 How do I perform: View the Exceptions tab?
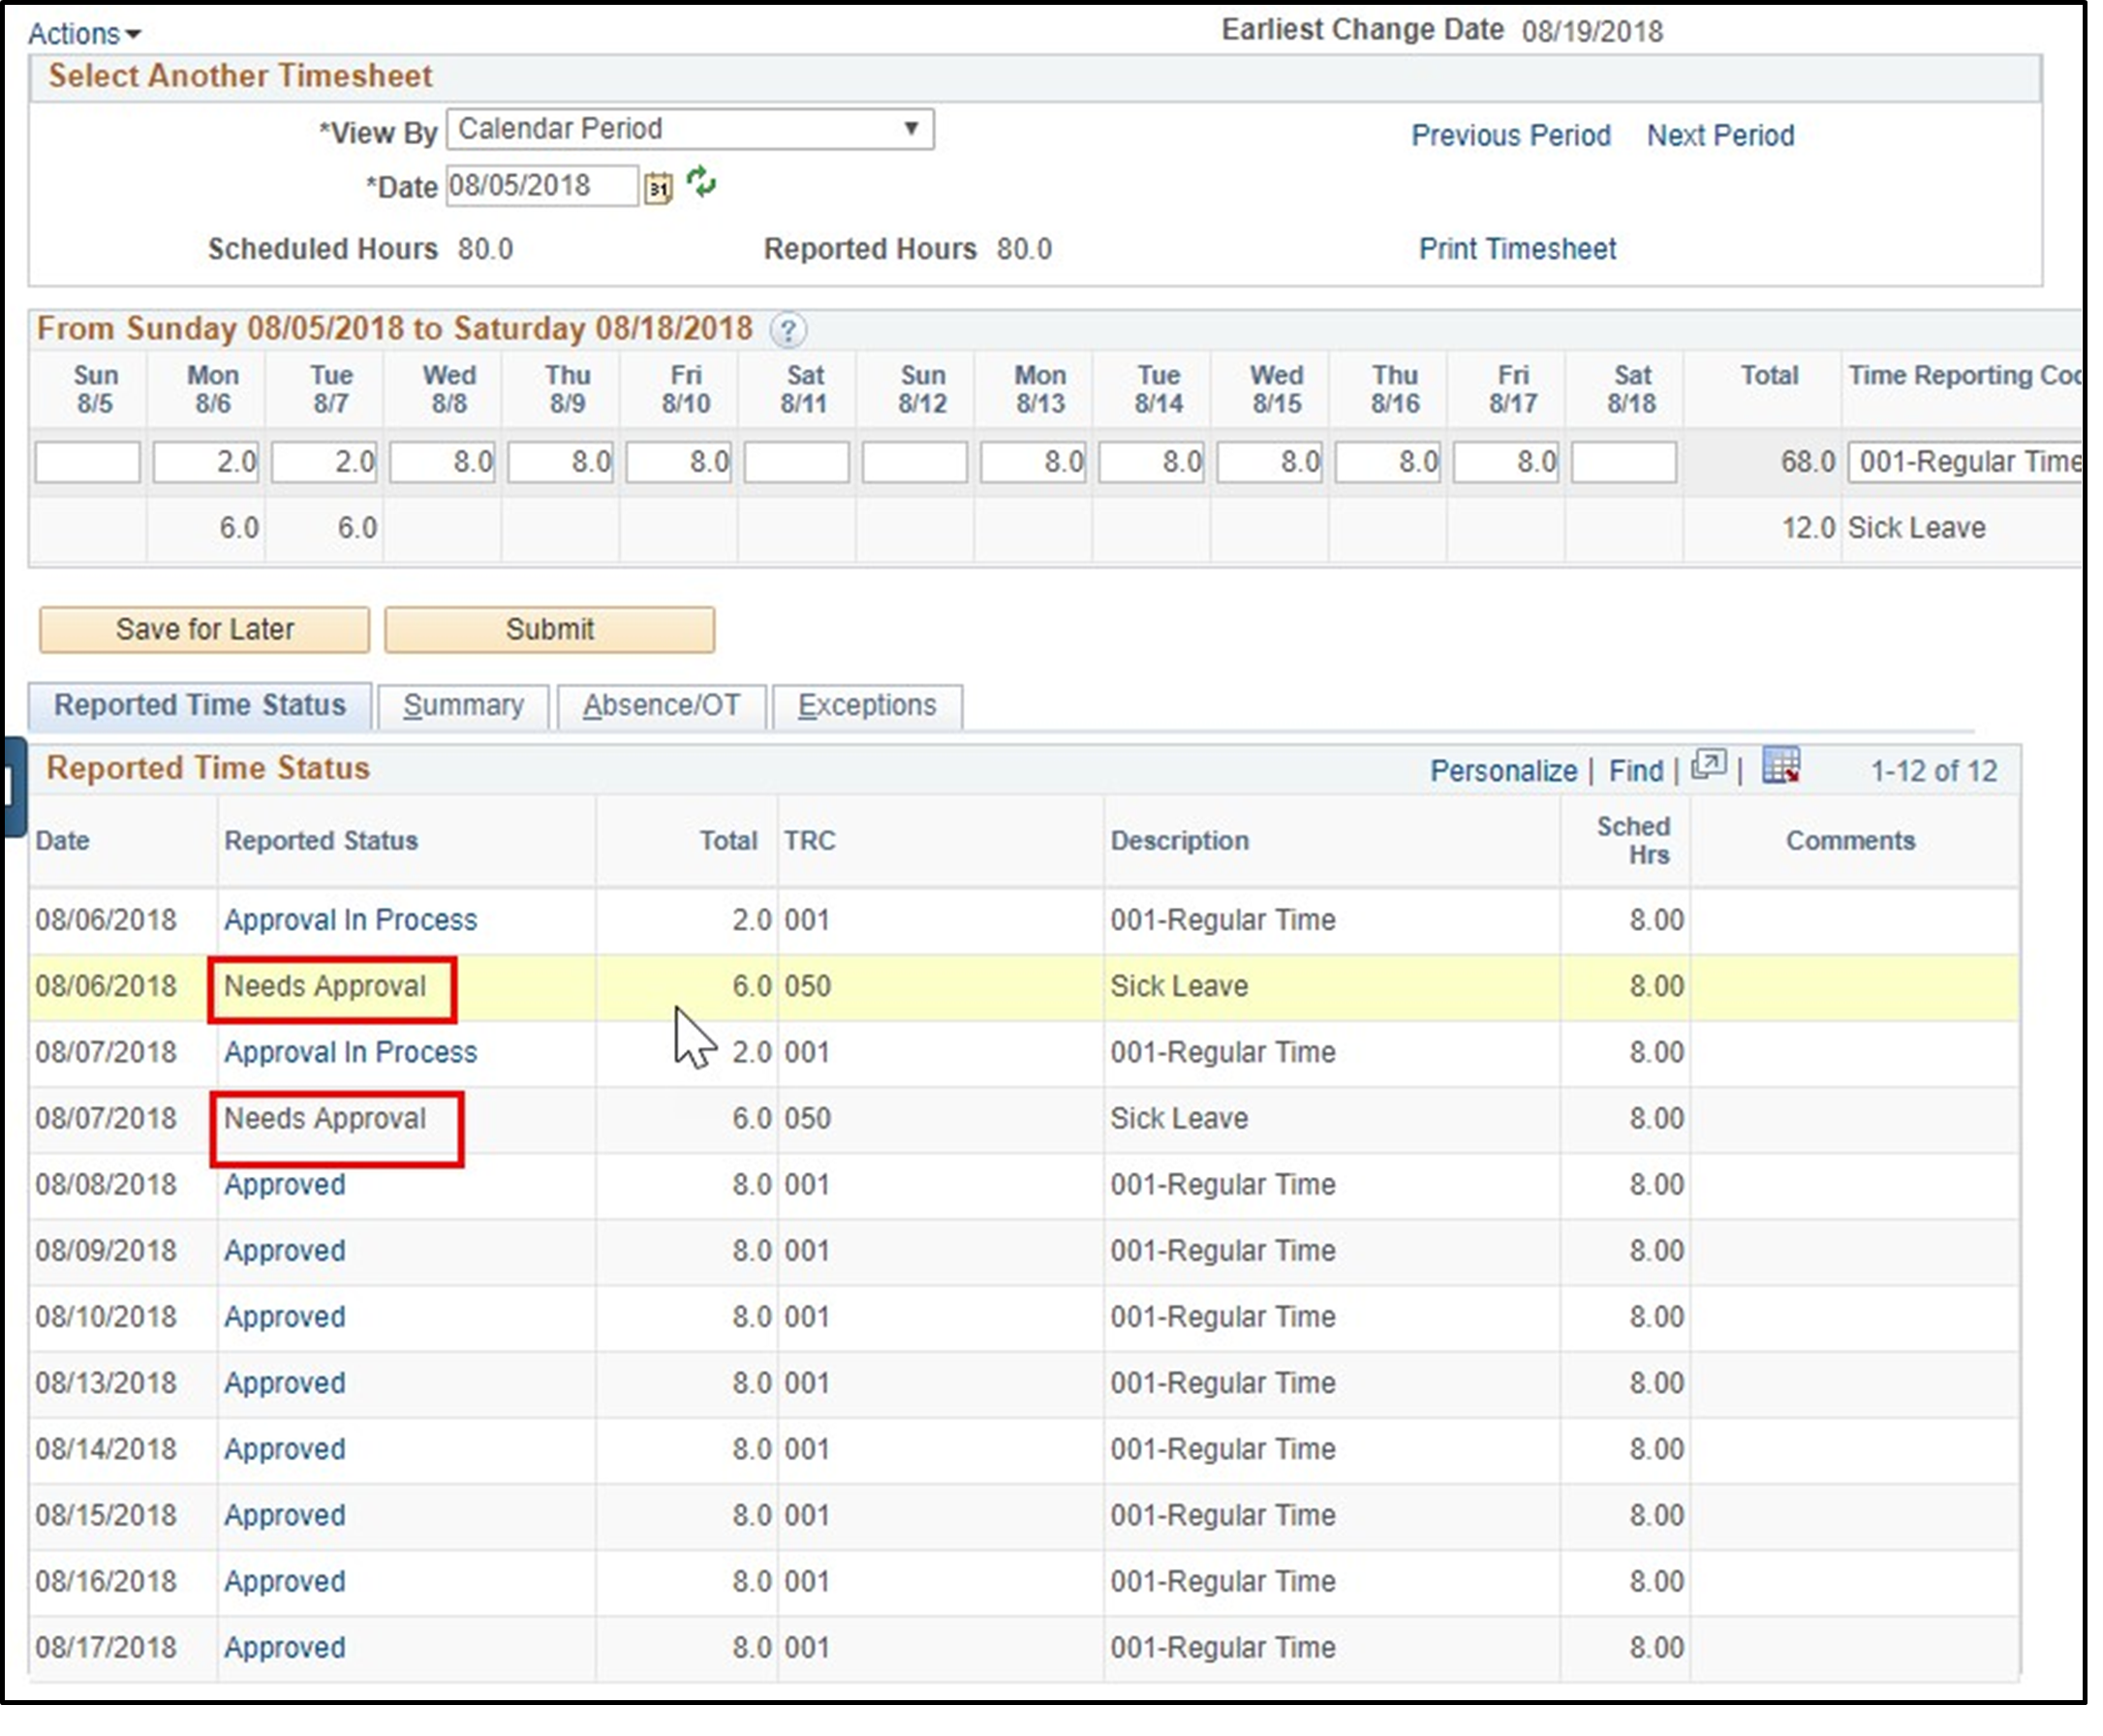(866, 705)
